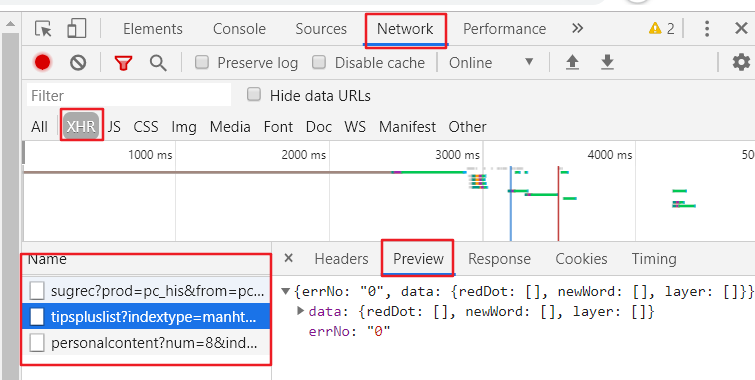The image size is (755, 380).
Task: Activate the inspect element picker icon
Action: tap(43, 29)
